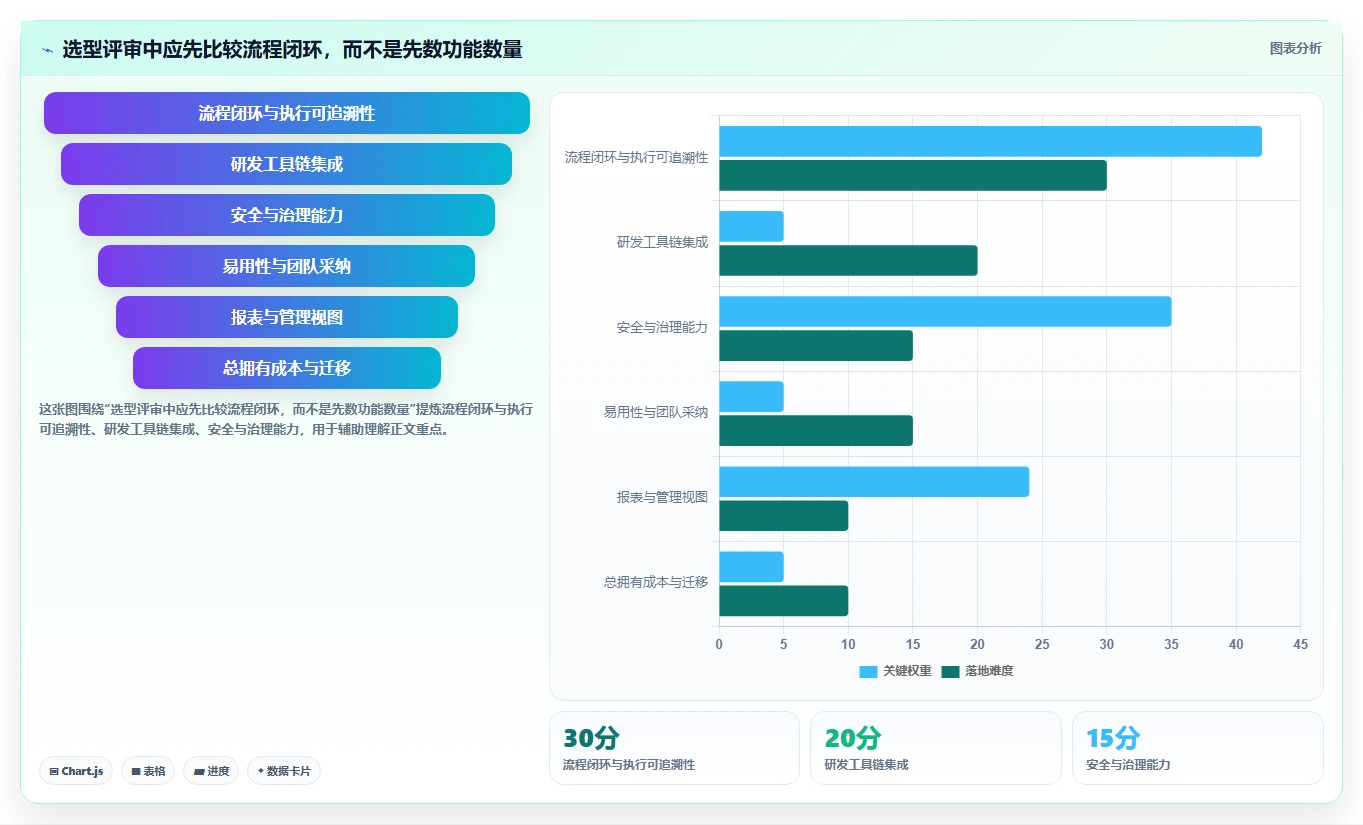Screen dimensions: 1363x825
Task: Click 关键权重 bar for 报表与管理视图
Action: point(874,481)
